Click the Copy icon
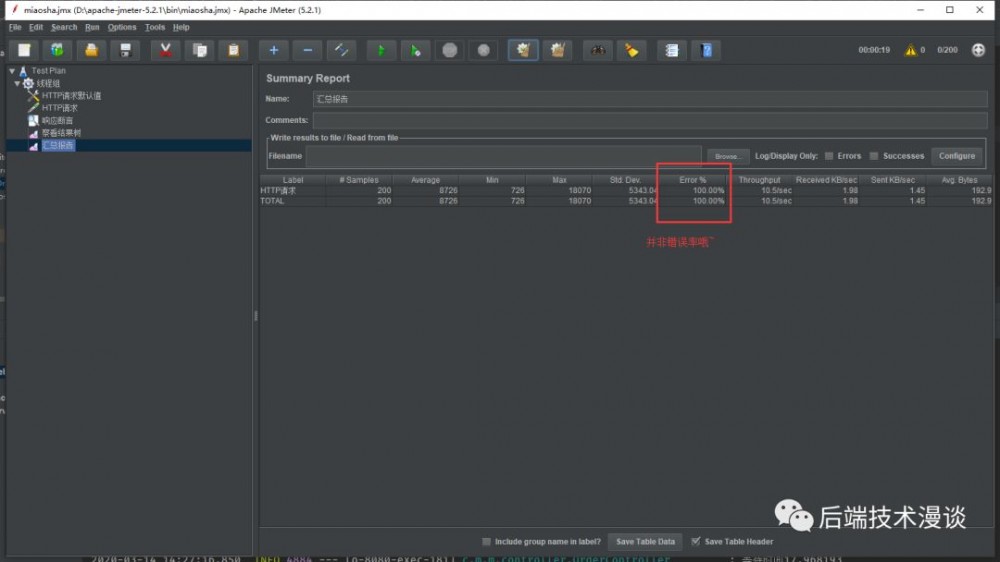The image size is (1000, 562). pos(200,50)
